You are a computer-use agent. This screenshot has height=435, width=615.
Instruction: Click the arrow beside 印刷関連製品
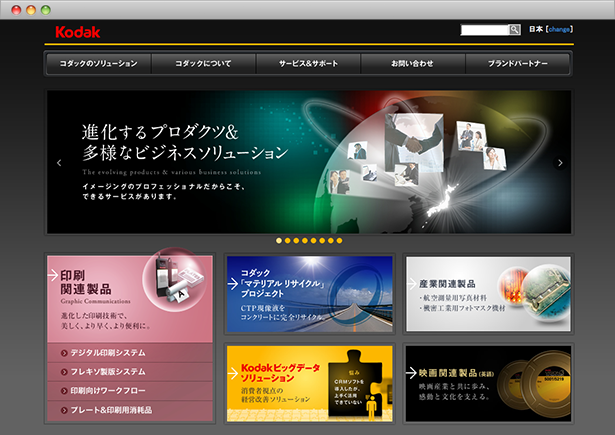53,275
